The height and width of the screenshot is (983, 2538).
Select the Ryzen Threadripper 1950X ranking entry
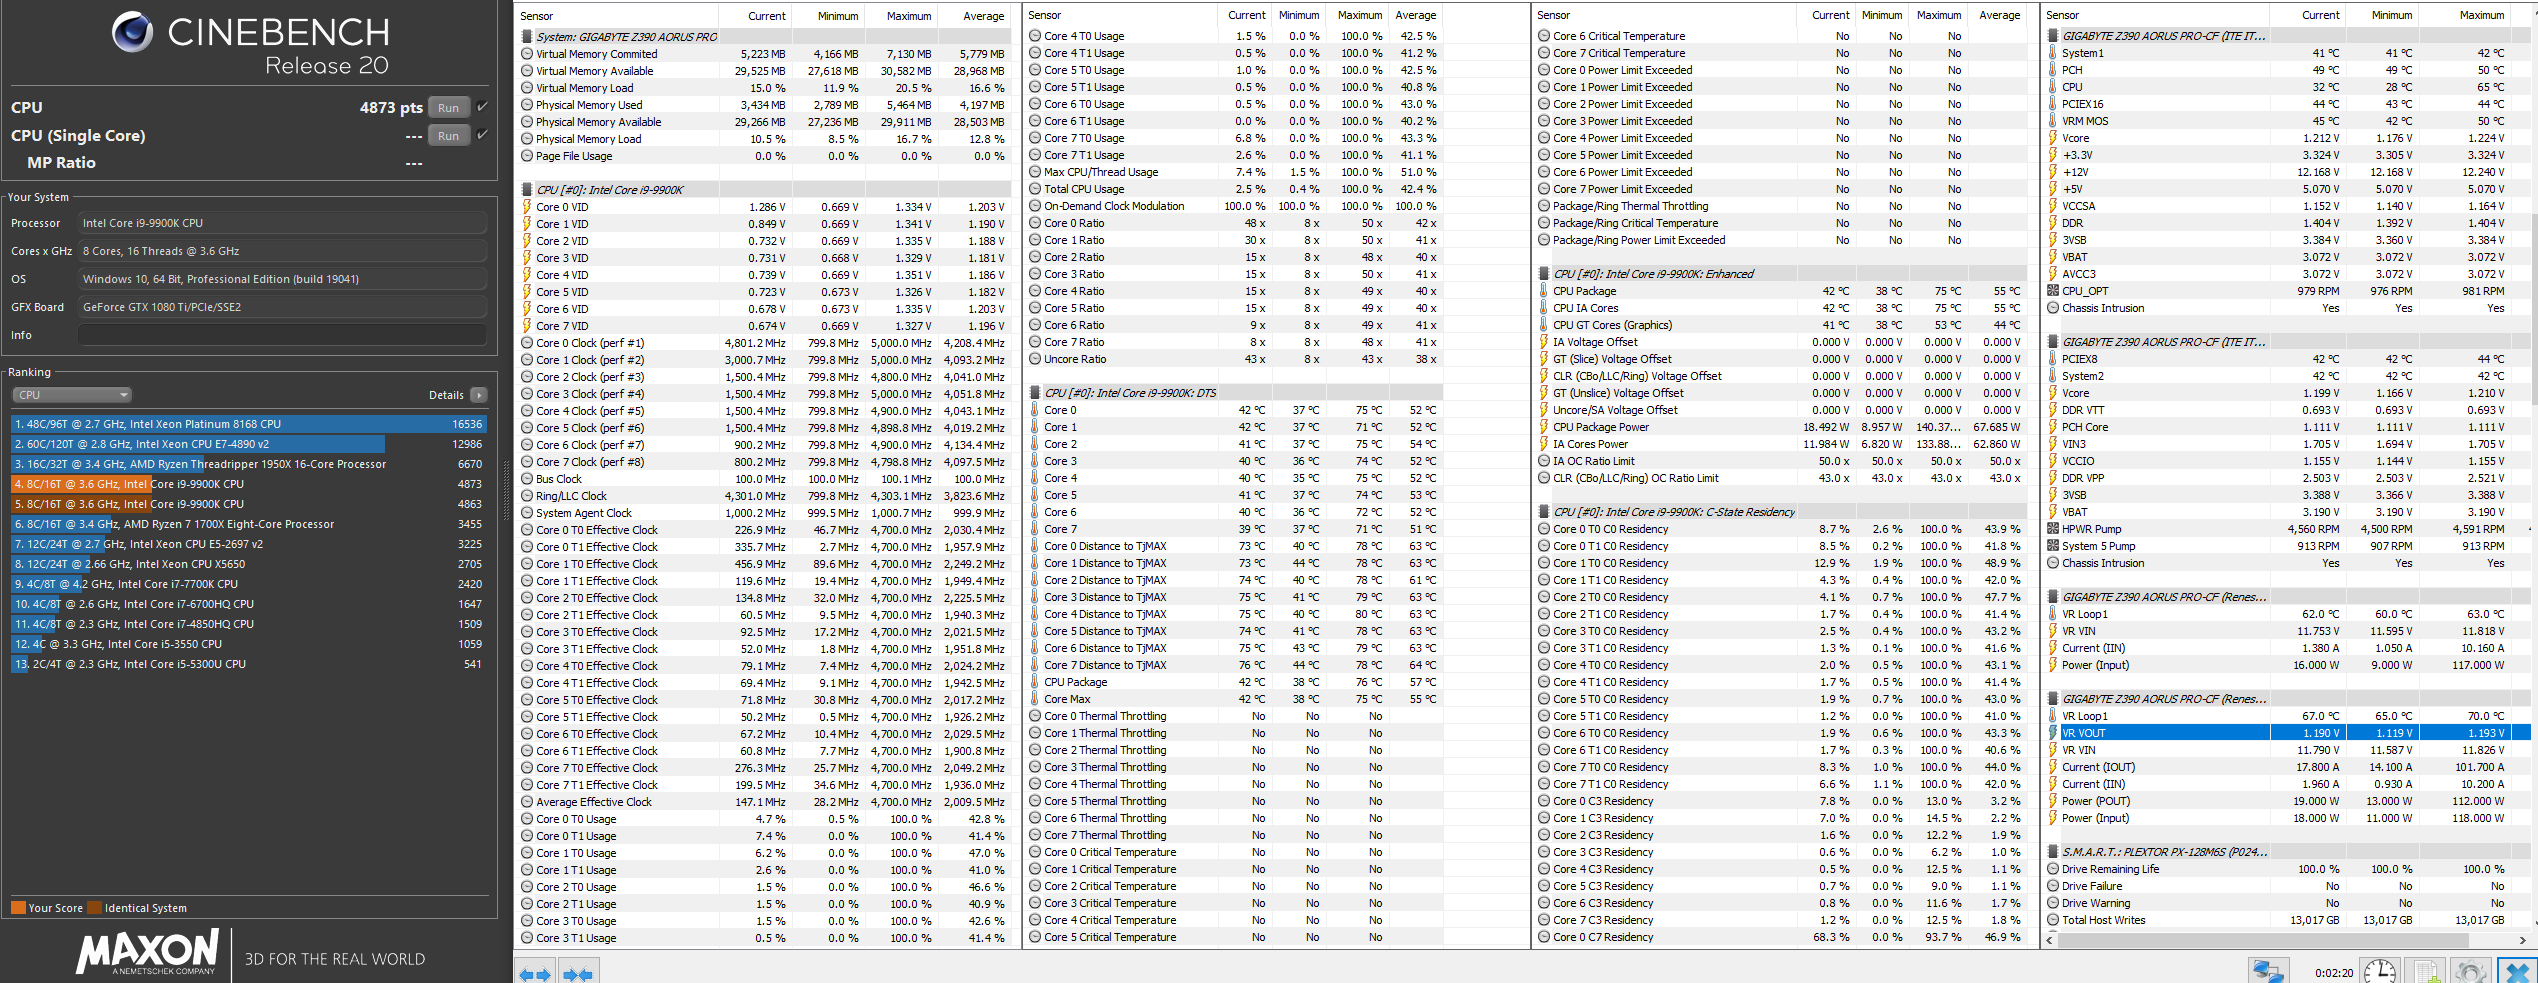[x=249, y=464]
